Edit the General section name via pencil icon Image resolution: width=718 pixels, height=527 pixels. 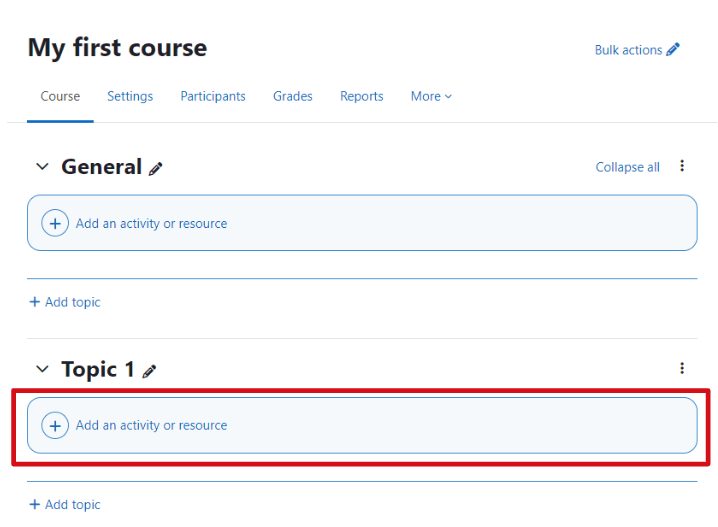pyautogui.click(x=156, y=169)
